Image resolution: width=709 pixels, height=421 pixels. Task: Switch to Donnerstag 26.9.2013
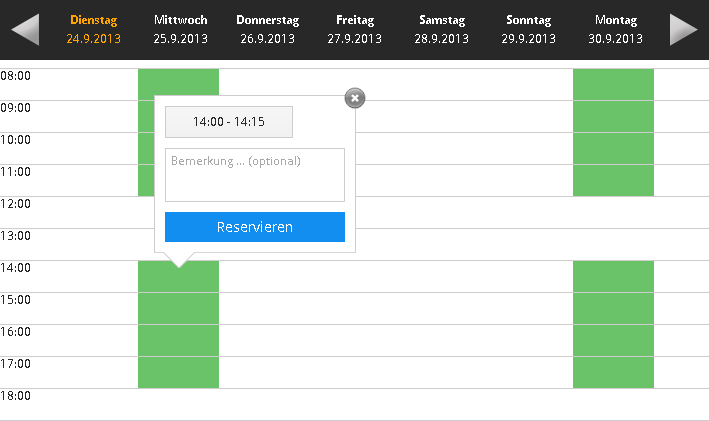[267, 29]
